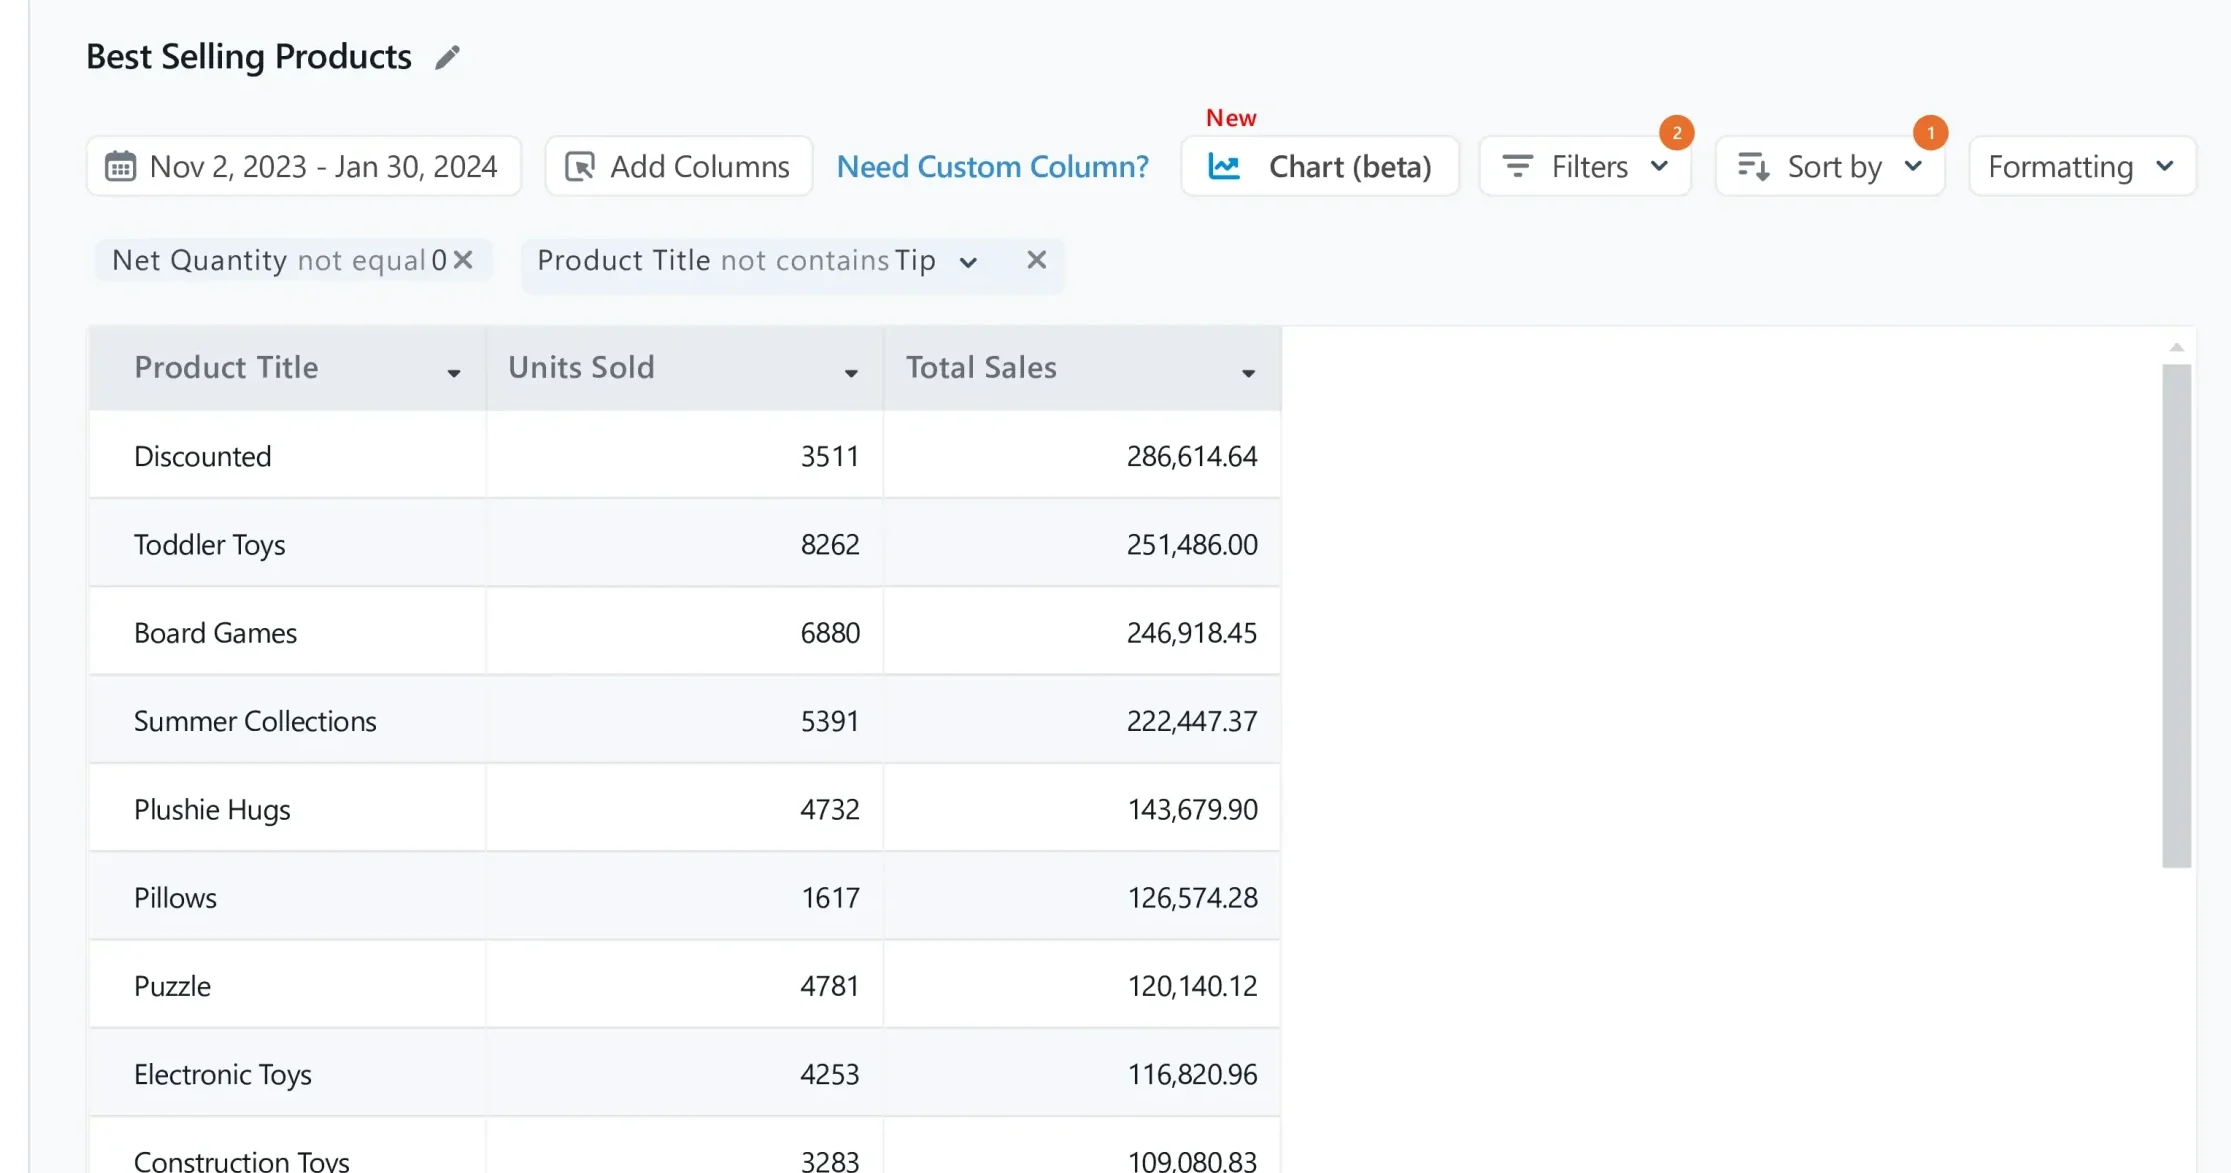
Task: Click the Chart (beta) graph icon
Action: 1224,166
